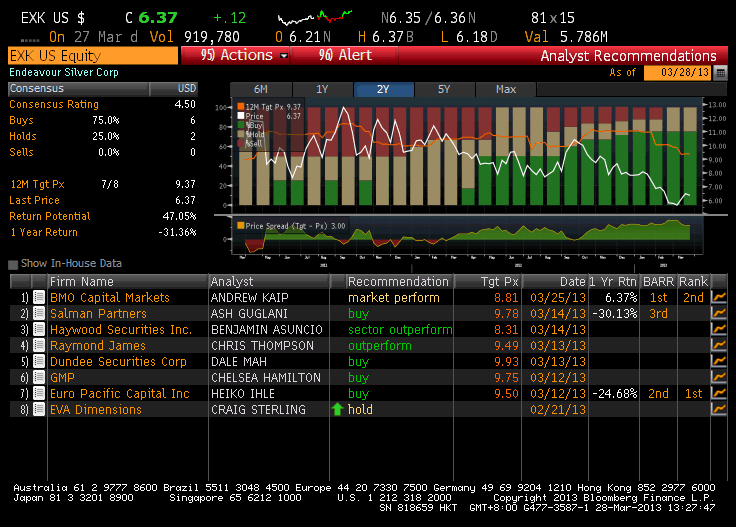Viewport: 736px width, 527px height.
Task: Click the 12M Tgt Px label
Action: pyautogui.click(x=38, y=184)
